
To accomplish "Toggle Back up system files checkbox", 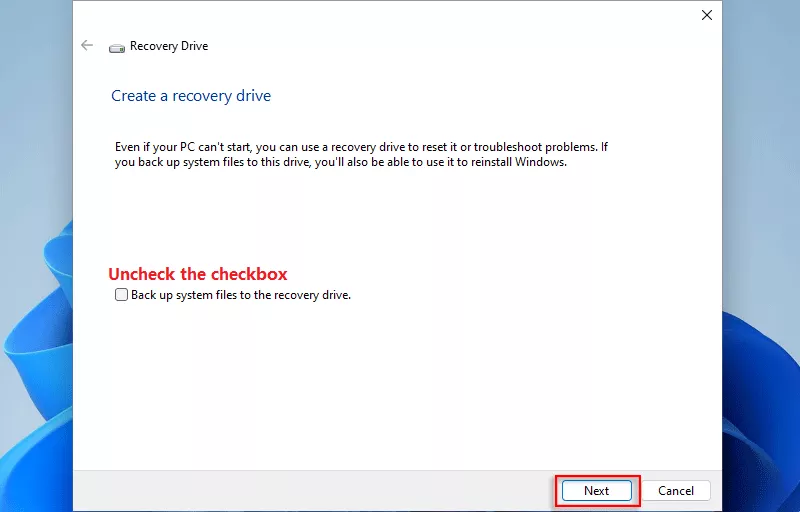I will tap(121, 295).
